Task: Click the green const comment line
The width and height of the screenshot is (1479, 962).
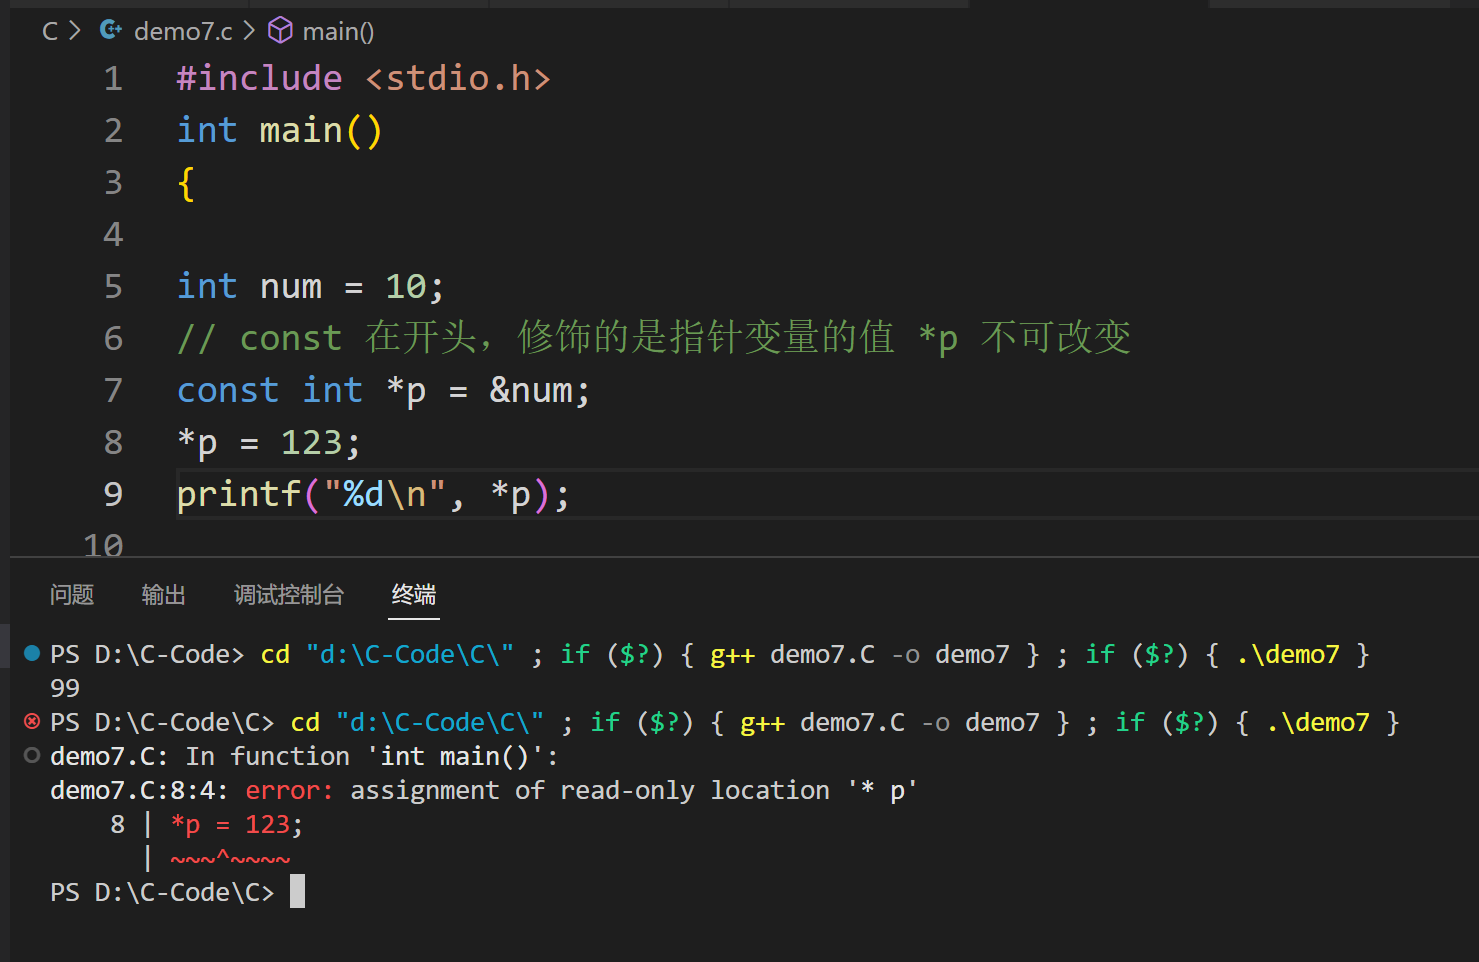Action: pos(654,338)
